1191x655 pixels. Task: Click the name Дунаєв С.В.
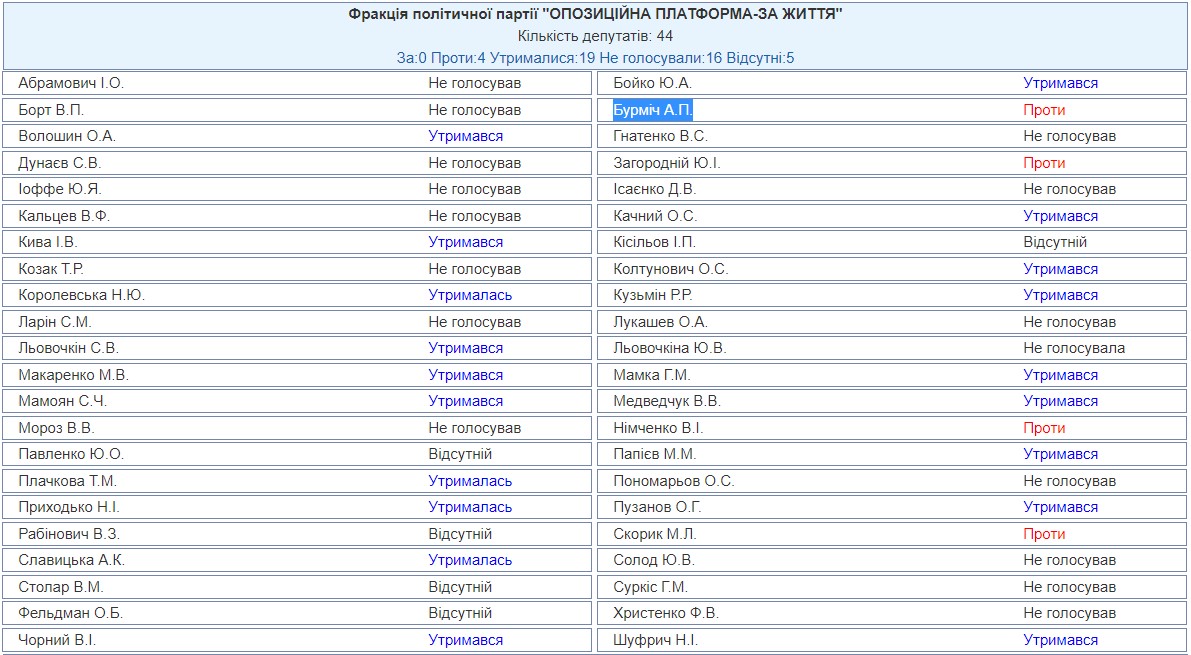(59, 163)
